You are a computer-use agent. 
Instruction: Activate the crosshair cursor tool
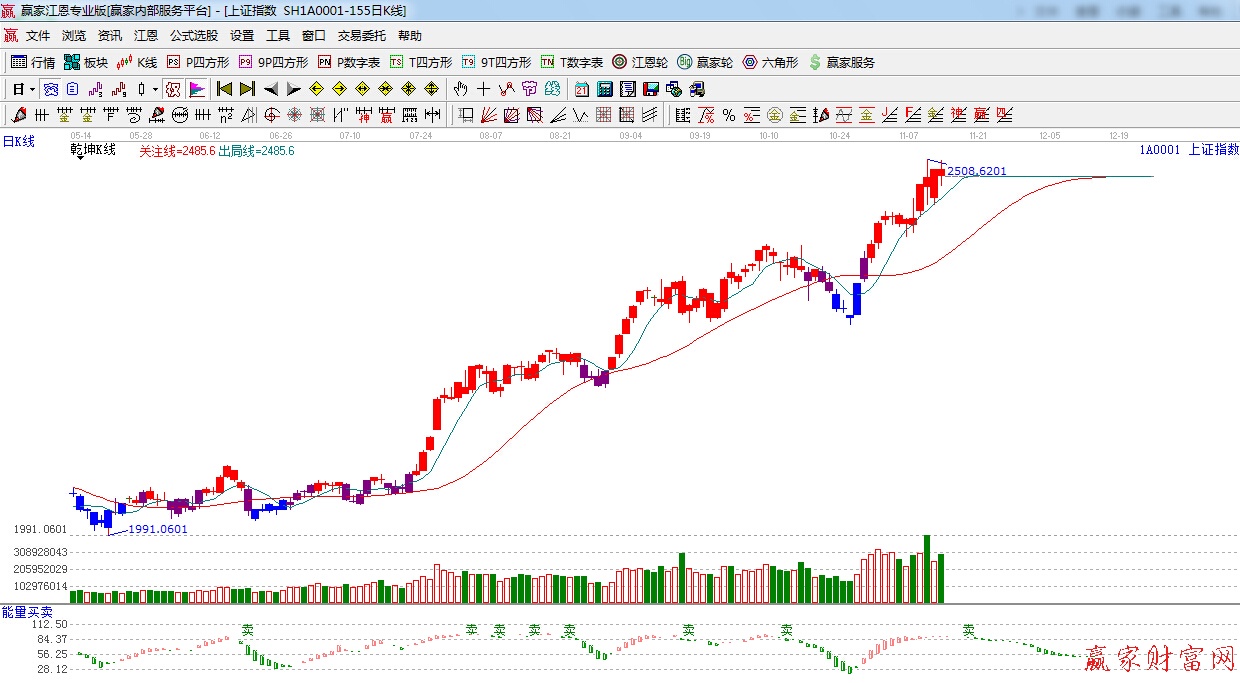[484, 89]
